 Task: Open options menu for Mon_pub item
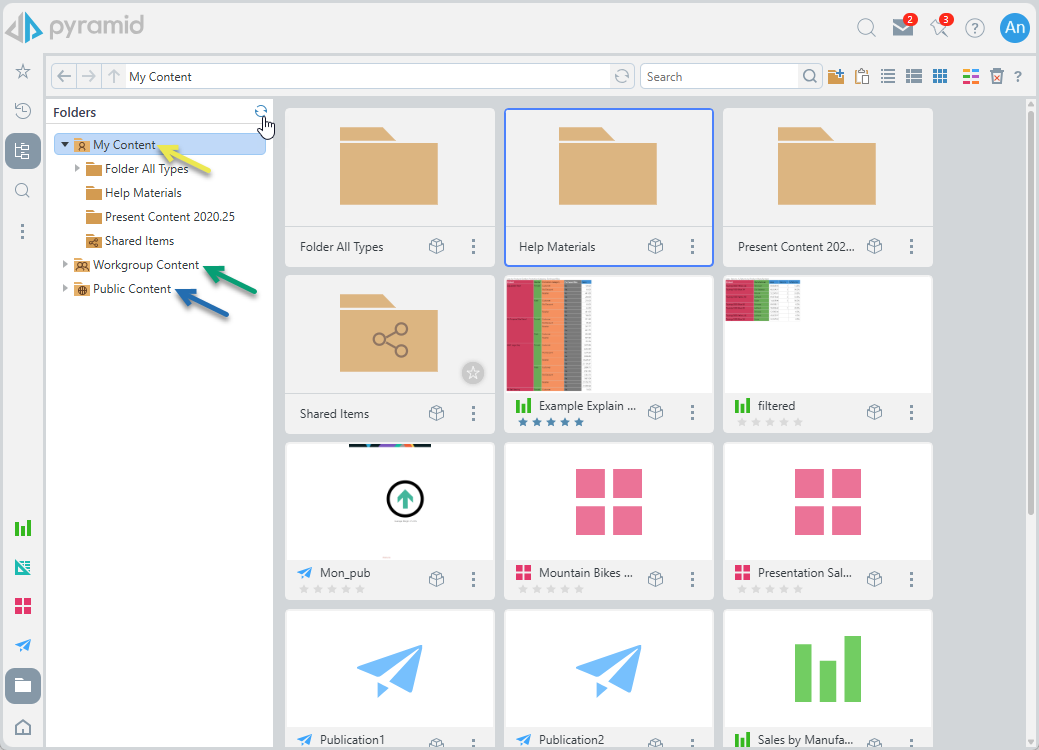[473, 579]
